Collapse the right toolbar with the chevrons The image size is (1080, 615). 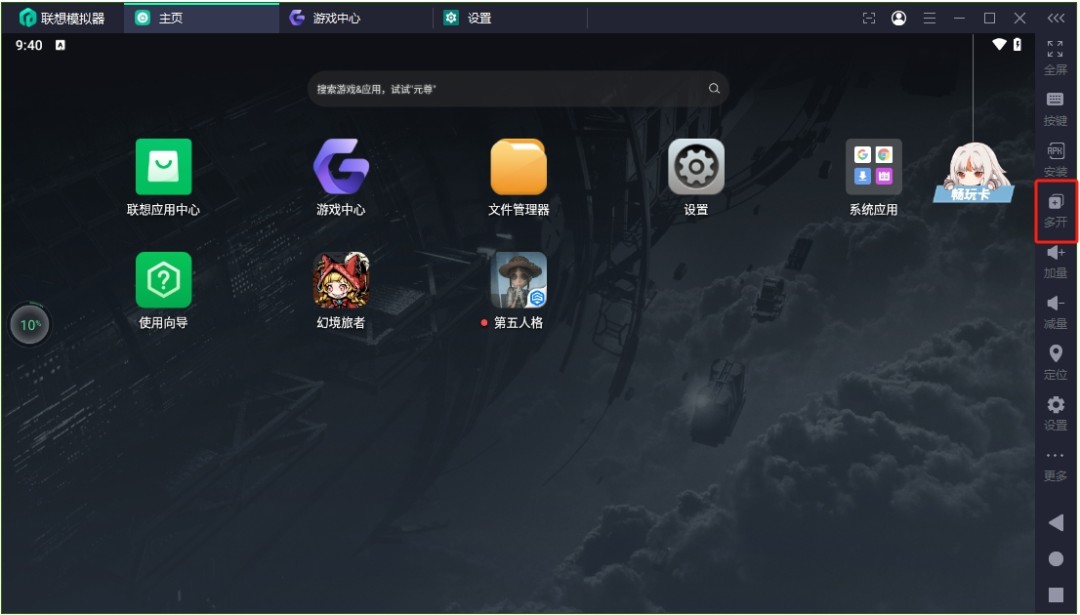[x=1055, y=16]
